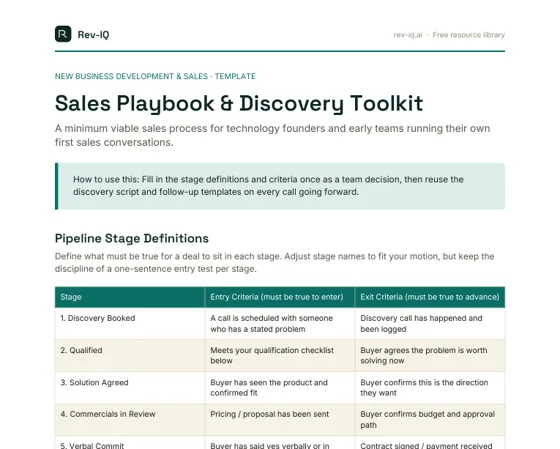The width and height of the screenshot is (560, 449).
Task: Select 'Buyer has seen the product' cell
Action: point(280,388)
